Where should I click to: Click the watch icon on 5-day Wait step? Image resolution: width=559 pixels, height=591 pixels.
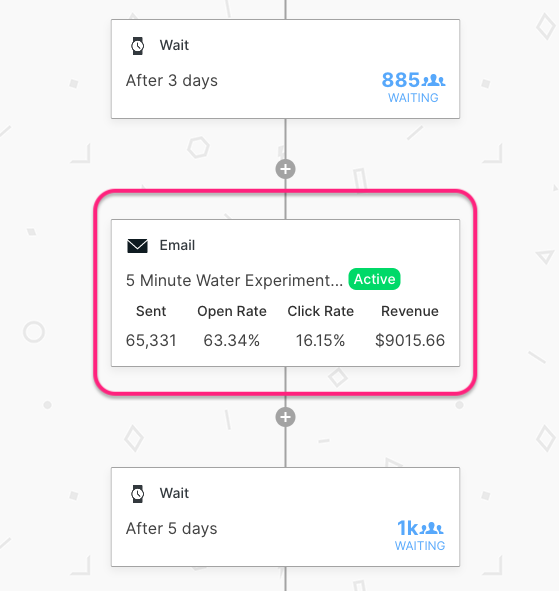click(x=138, y=494)
